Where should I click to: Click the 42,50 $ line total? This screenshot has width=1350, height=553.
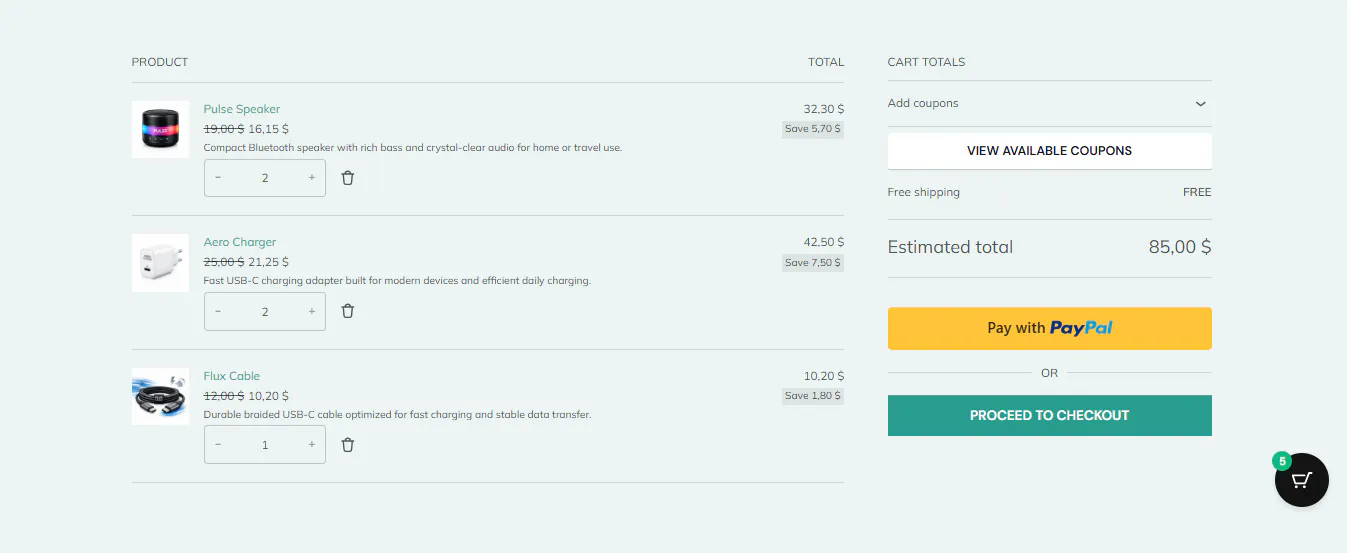tap(824, 242)
